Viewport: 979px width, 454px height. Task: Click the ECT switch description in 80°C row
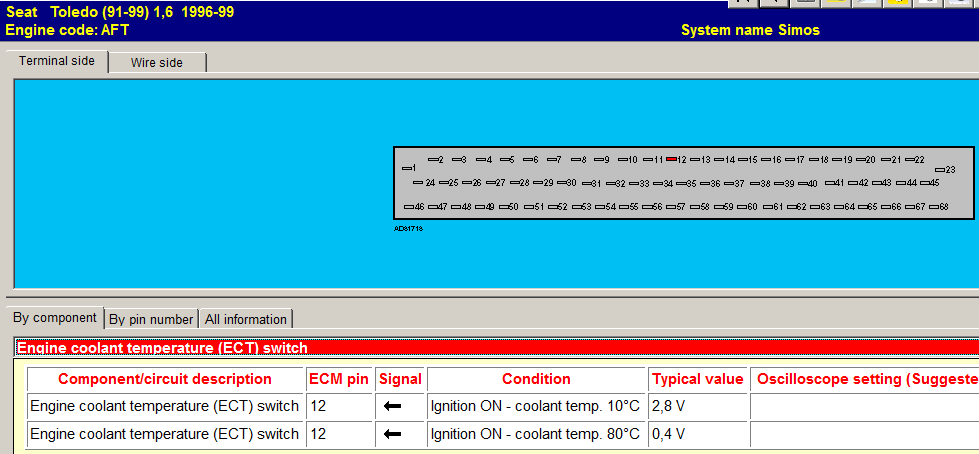(165, 433)
